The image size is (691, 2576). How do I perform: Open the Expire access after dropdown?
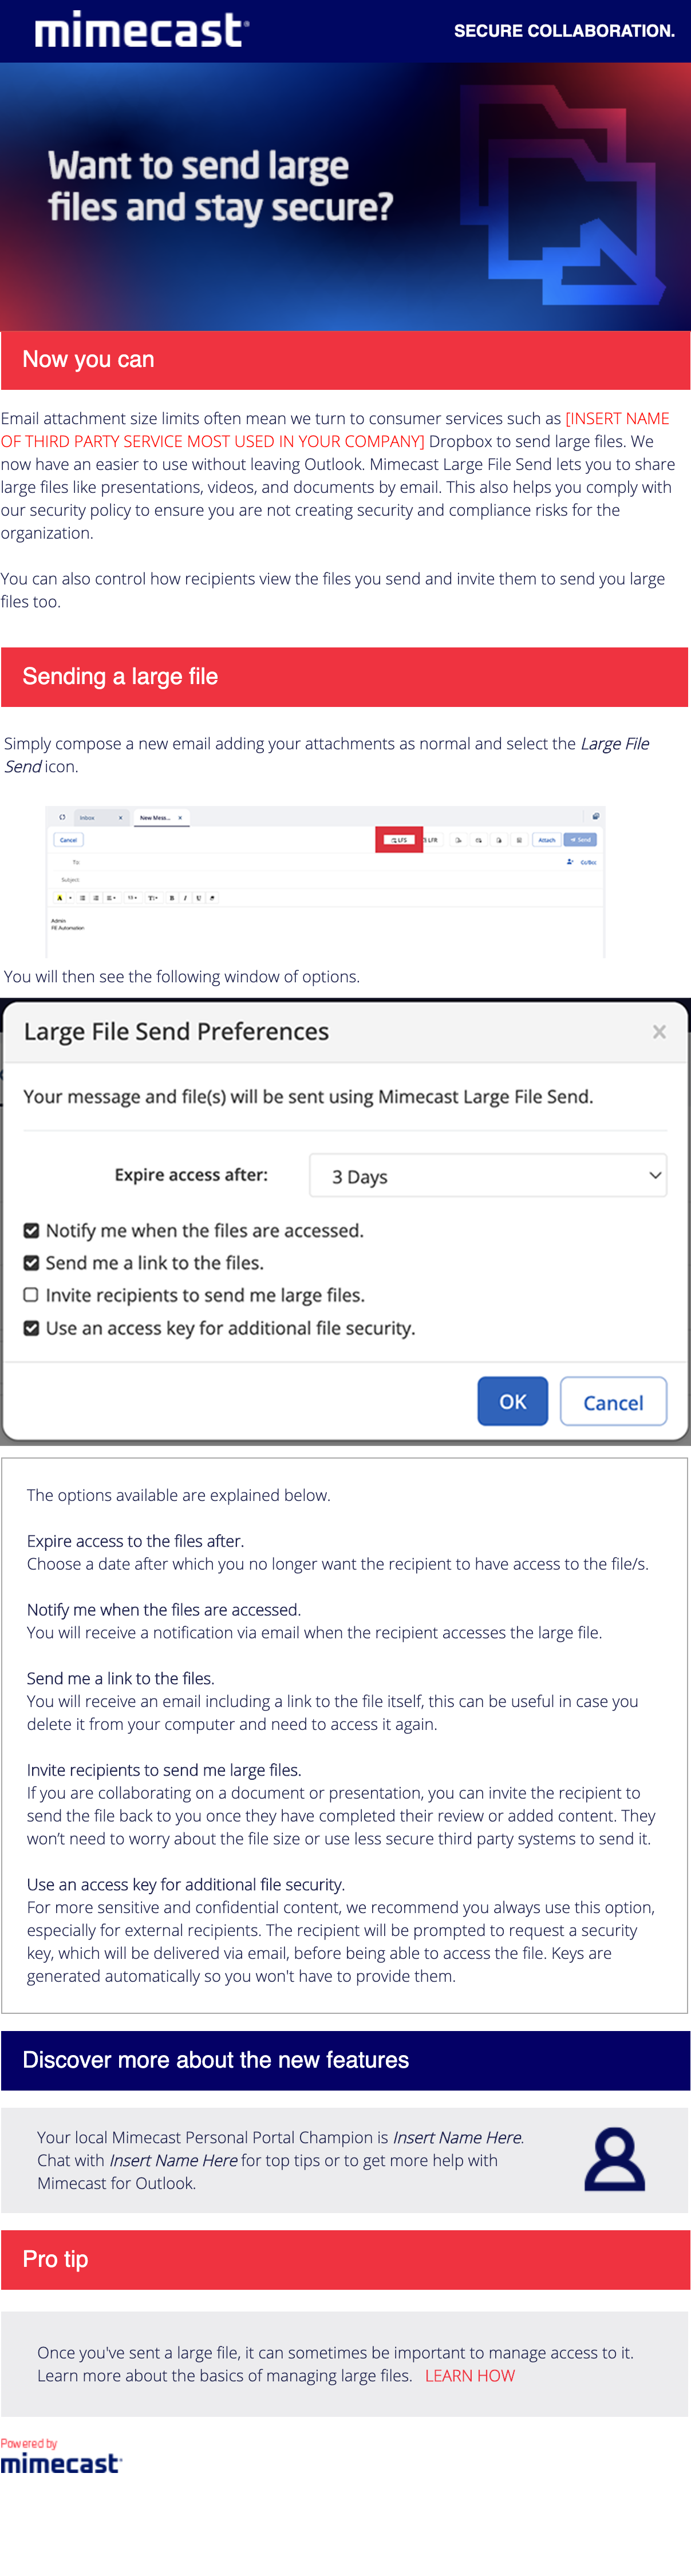pos(488,1176)
